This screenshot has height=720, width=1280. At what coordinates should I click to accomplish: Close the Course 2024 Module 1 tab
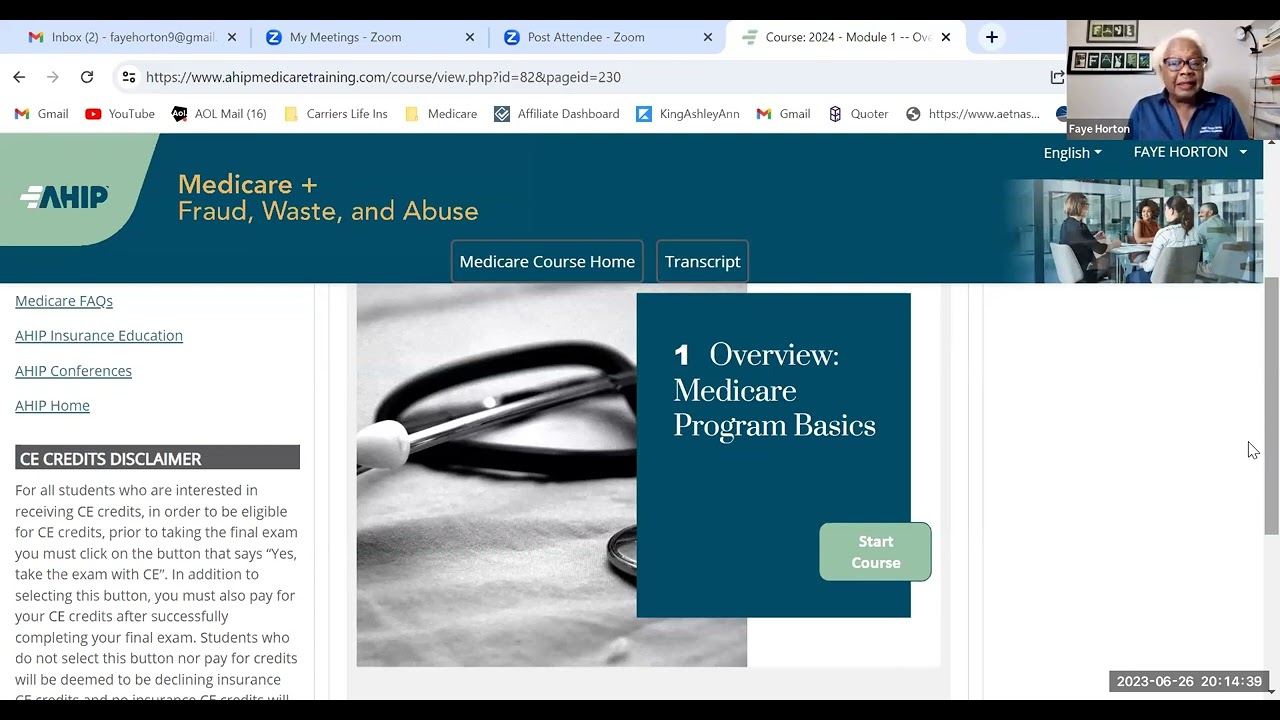(x=946, y=37)
